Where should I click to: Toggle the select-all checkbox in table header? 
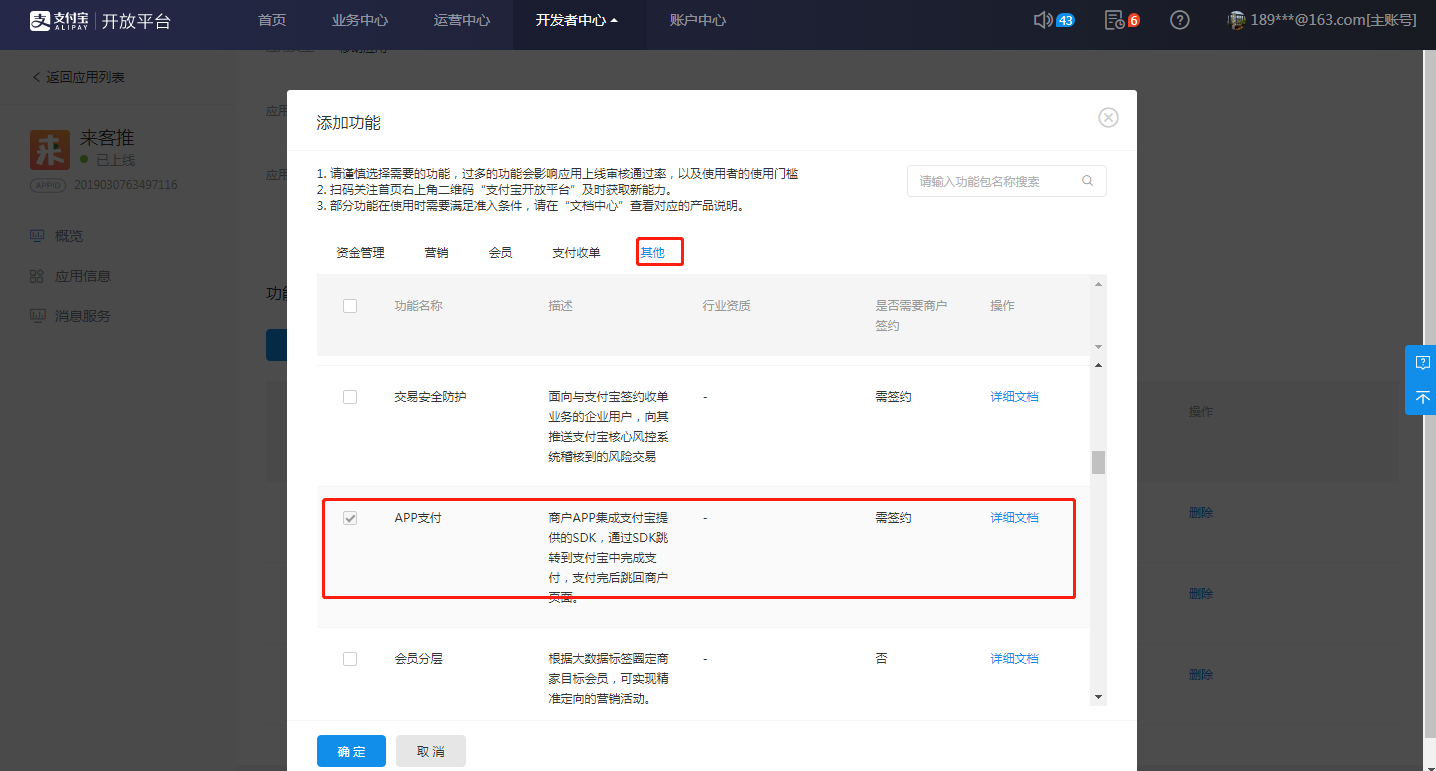tap(350, 306)
